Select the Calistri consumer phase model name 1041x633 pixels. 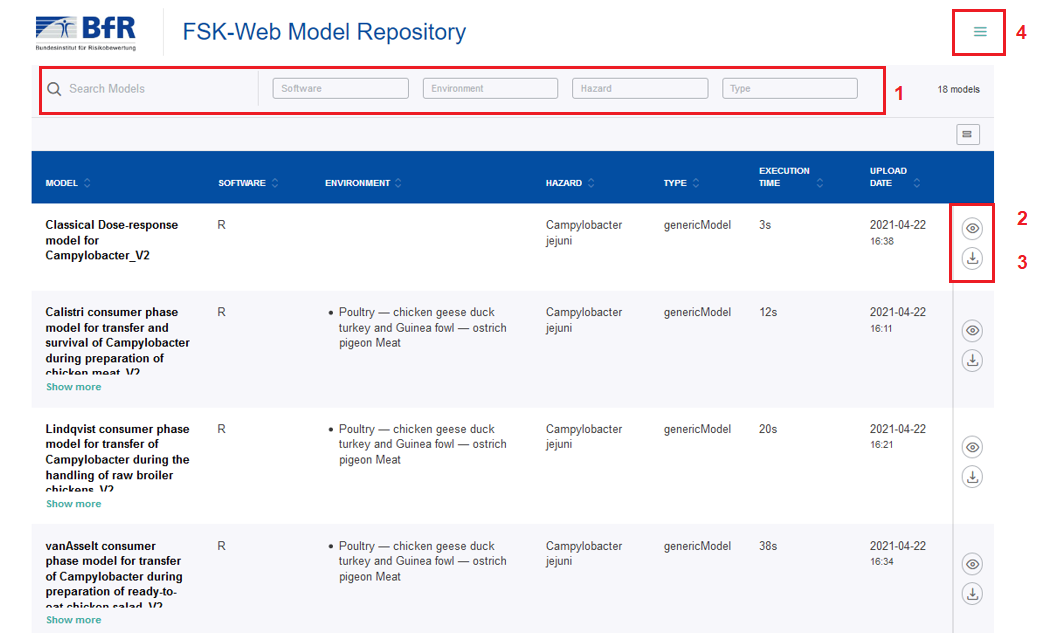click(x=118, y=341)
